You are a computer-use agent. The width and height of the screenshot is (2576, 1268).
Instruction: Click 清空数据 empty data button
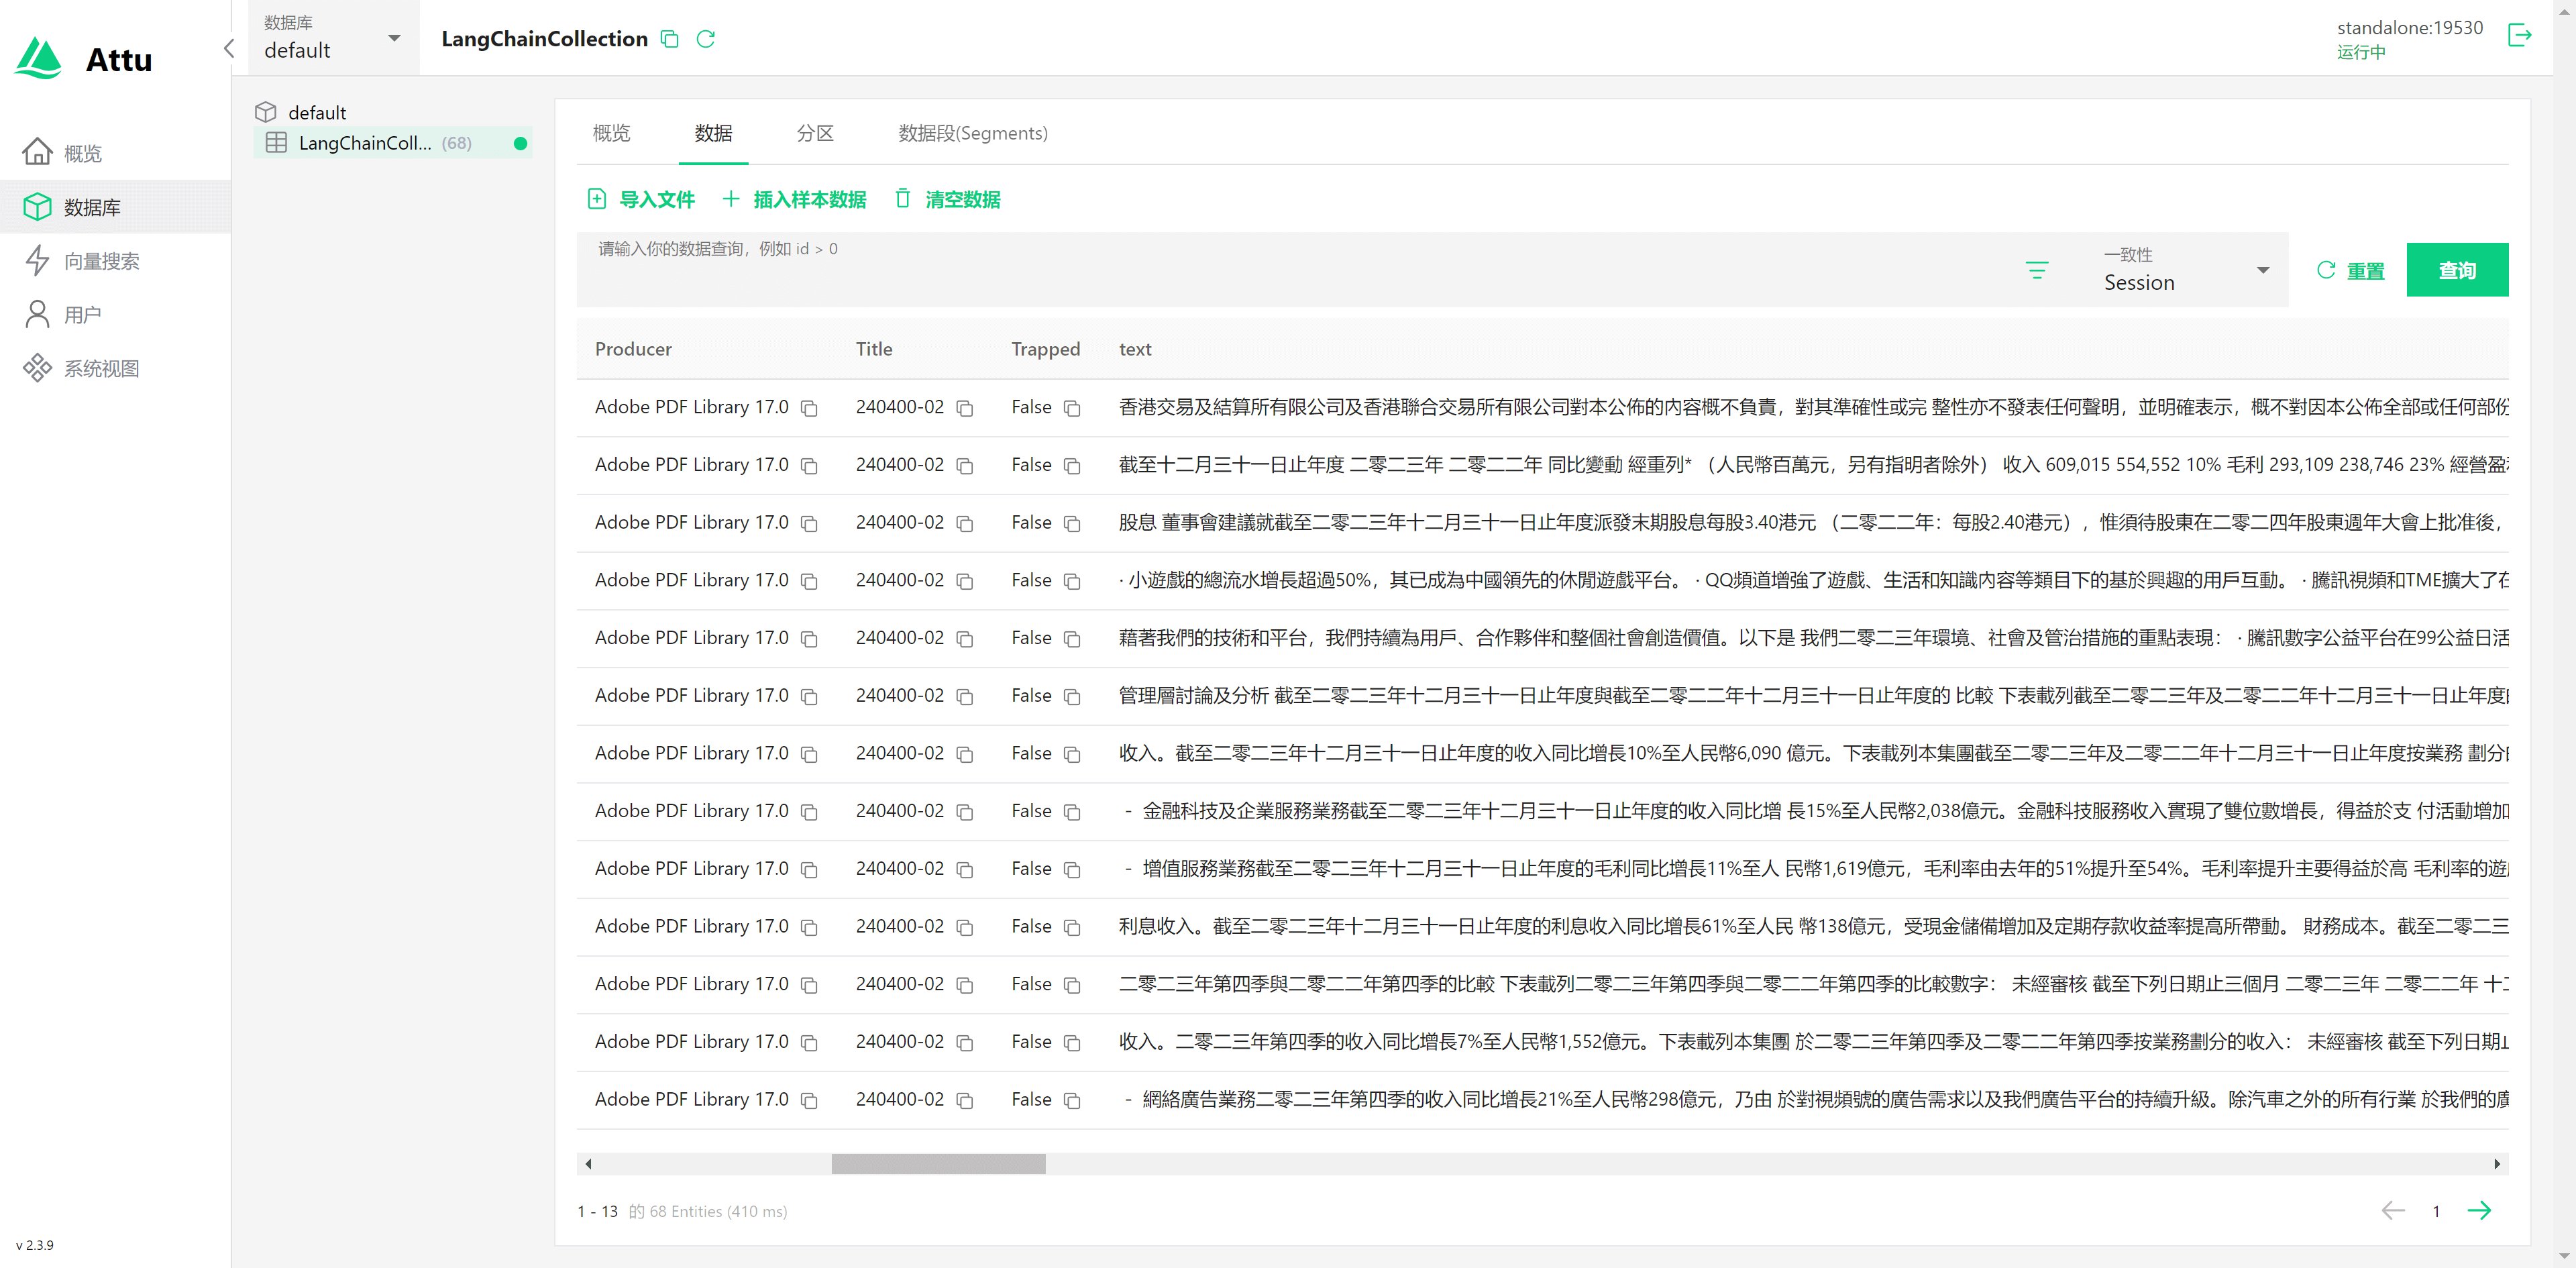948,199
